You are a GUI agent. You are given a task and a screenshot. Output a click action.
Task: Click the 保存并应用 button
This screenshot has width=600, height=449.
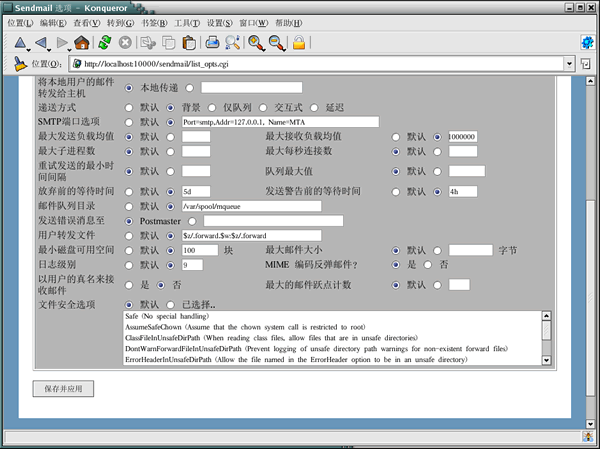63,389
